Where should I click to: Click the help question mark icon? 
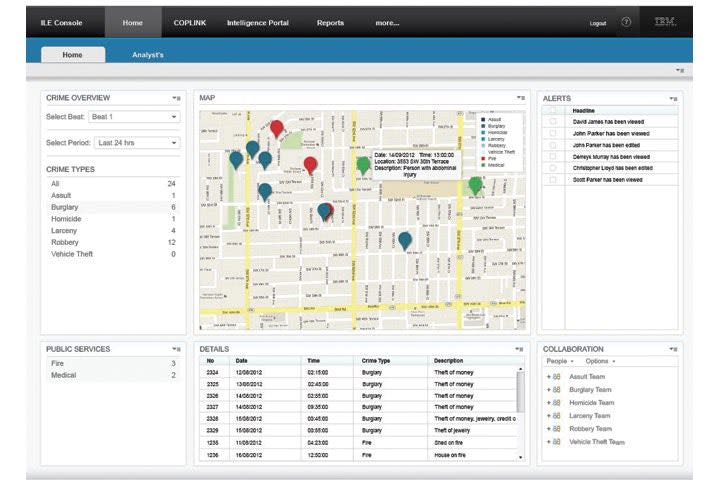click(626, 22)
